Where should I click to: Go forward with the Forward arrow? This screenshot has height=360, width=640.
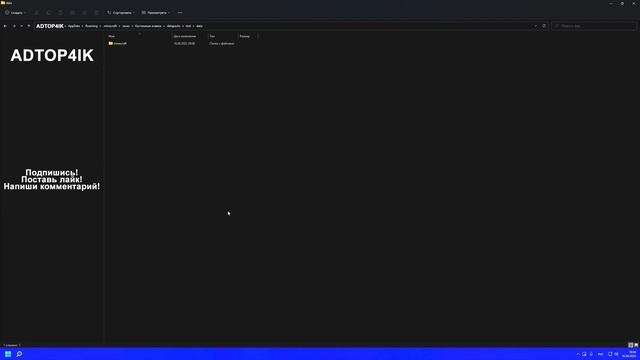pos(14,26)
